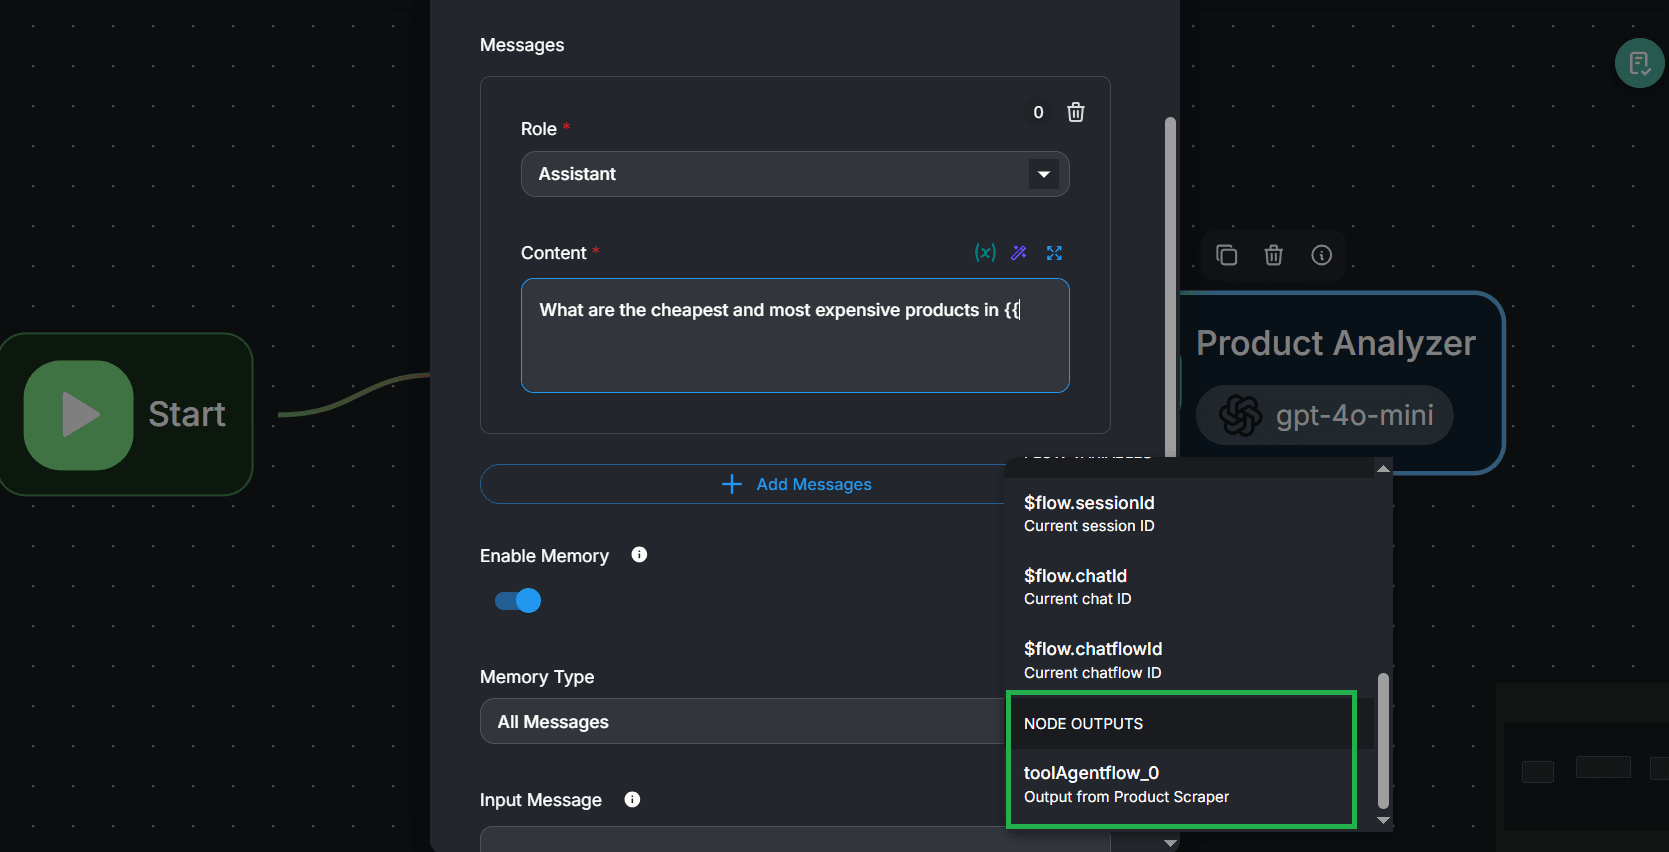Click the magic wand generate icon
Screen dimensions: 1669x852
(1019, 253)
